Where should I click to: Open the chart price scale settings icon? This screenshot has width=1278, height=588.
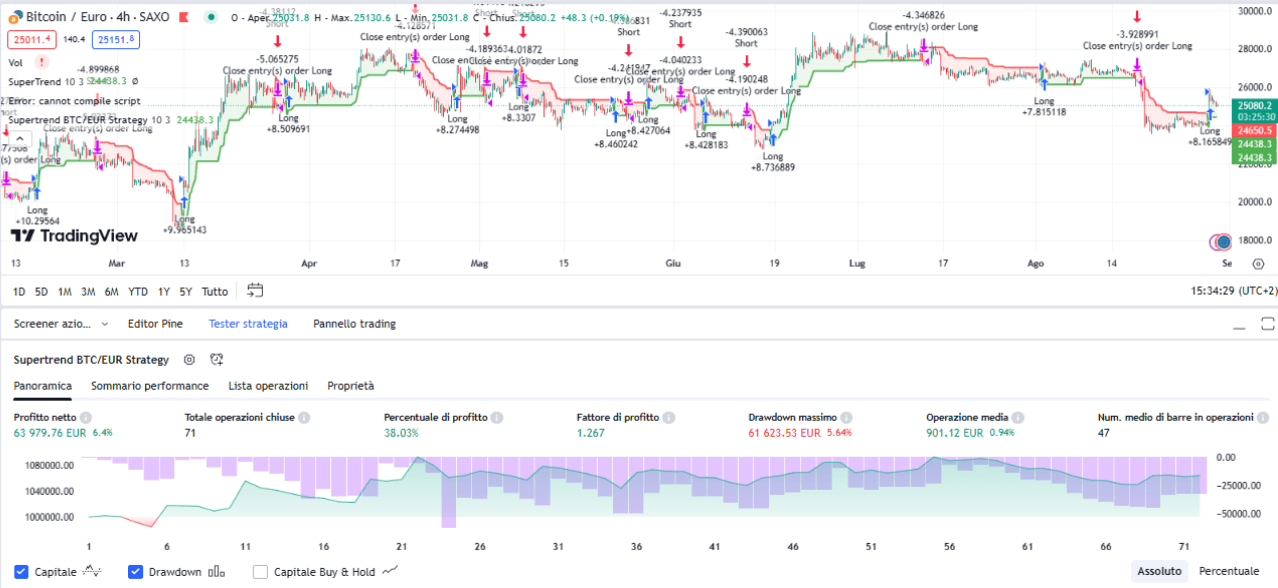click(x=1258, y=262)
